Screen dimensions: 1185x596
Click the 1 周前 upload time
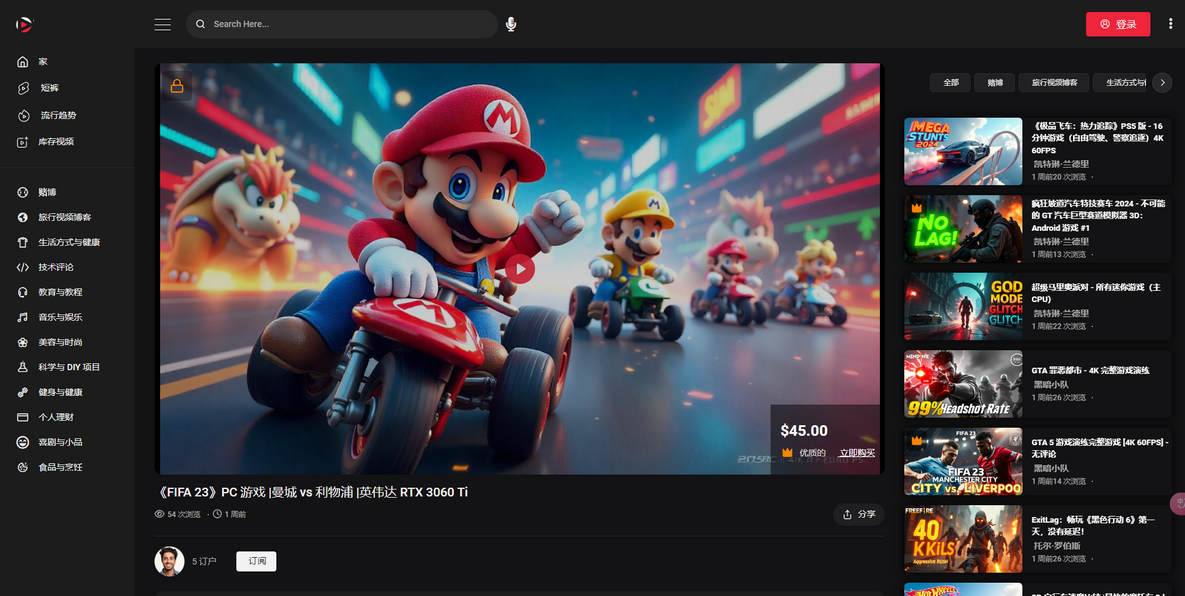click(x=235, y=514)
